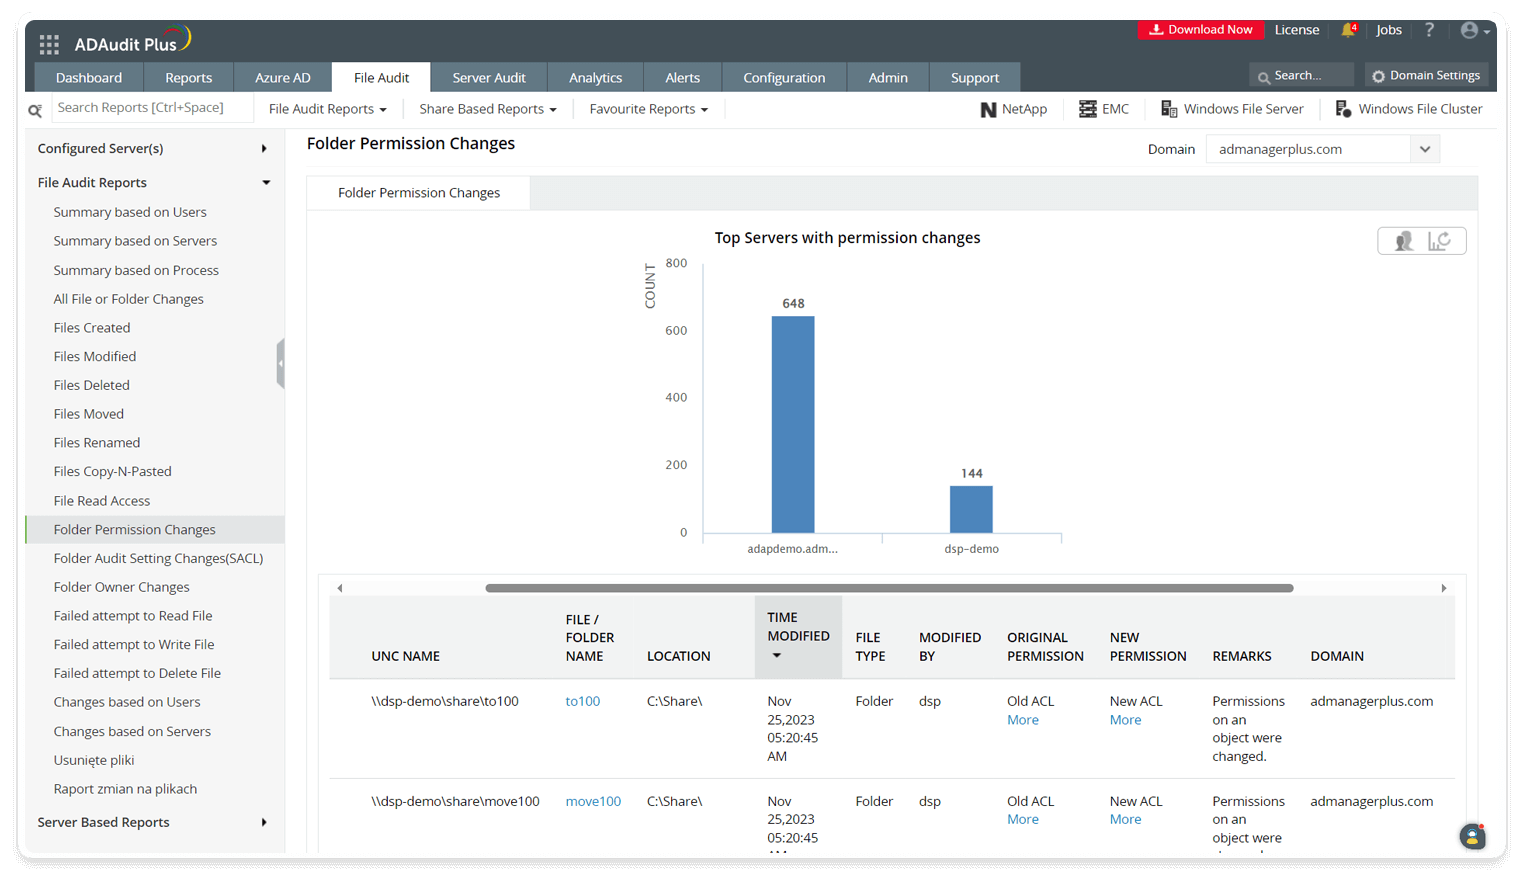Open the move100 folder link

click(x=593, y=801)
